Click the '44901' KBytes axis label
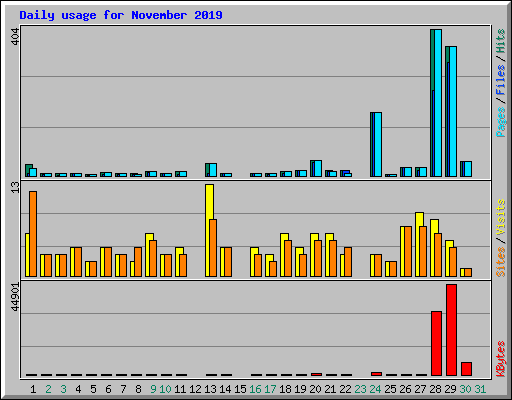Screen dimensions: 512x400 [15, 297]
